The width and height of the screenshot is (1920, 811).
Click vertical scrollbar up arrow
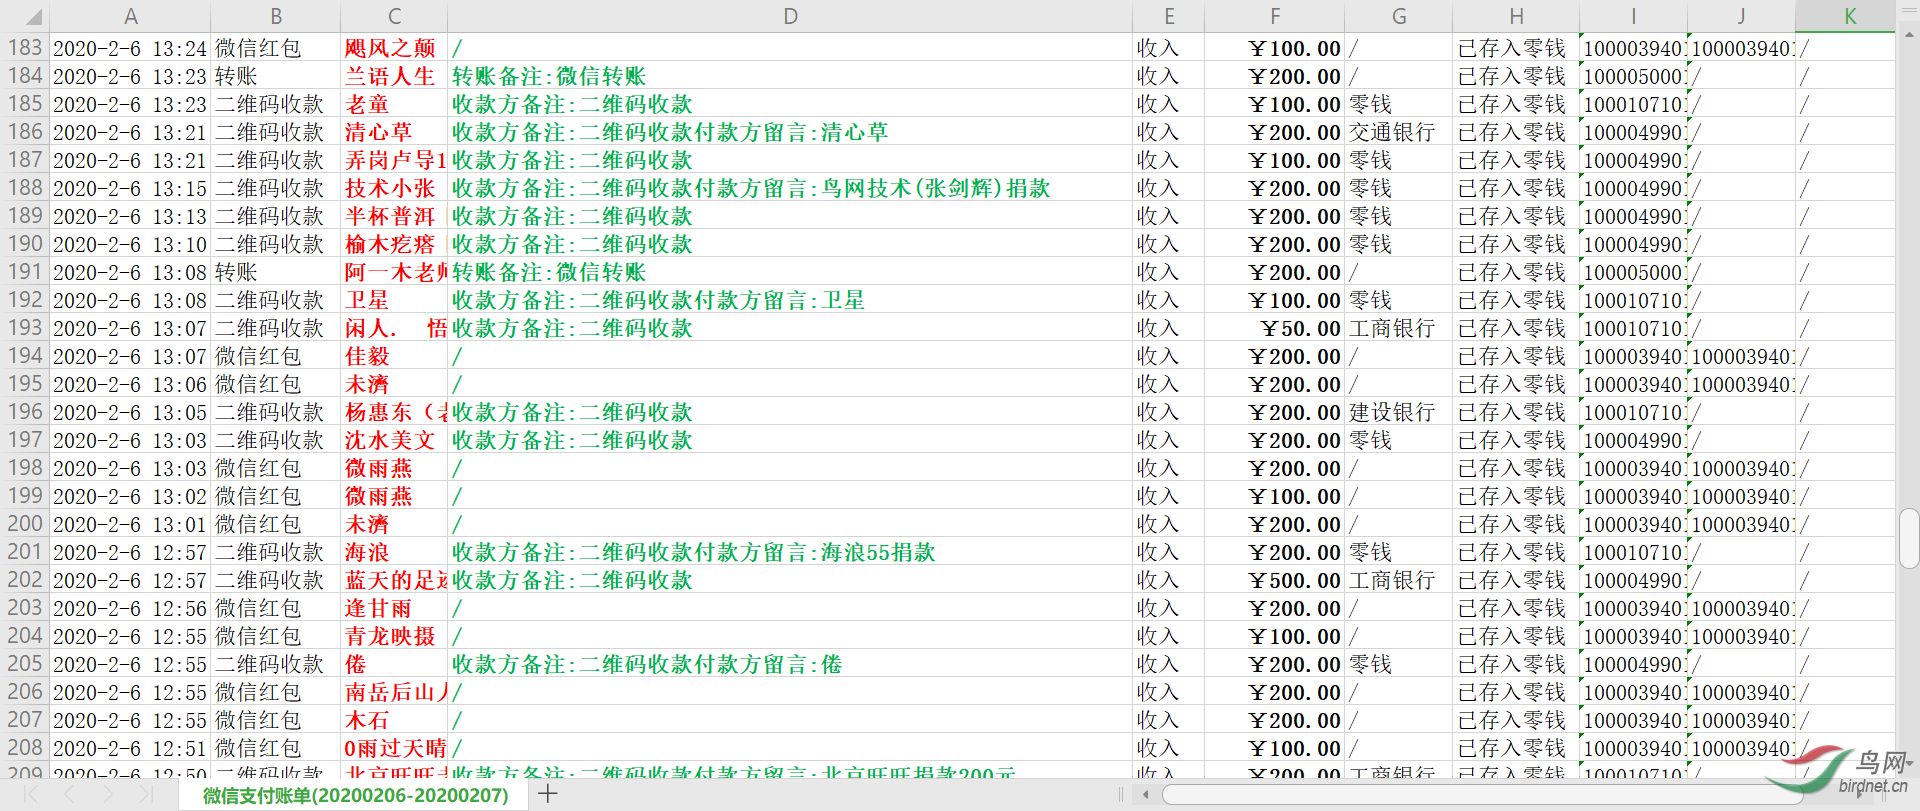coord(1909,35)
